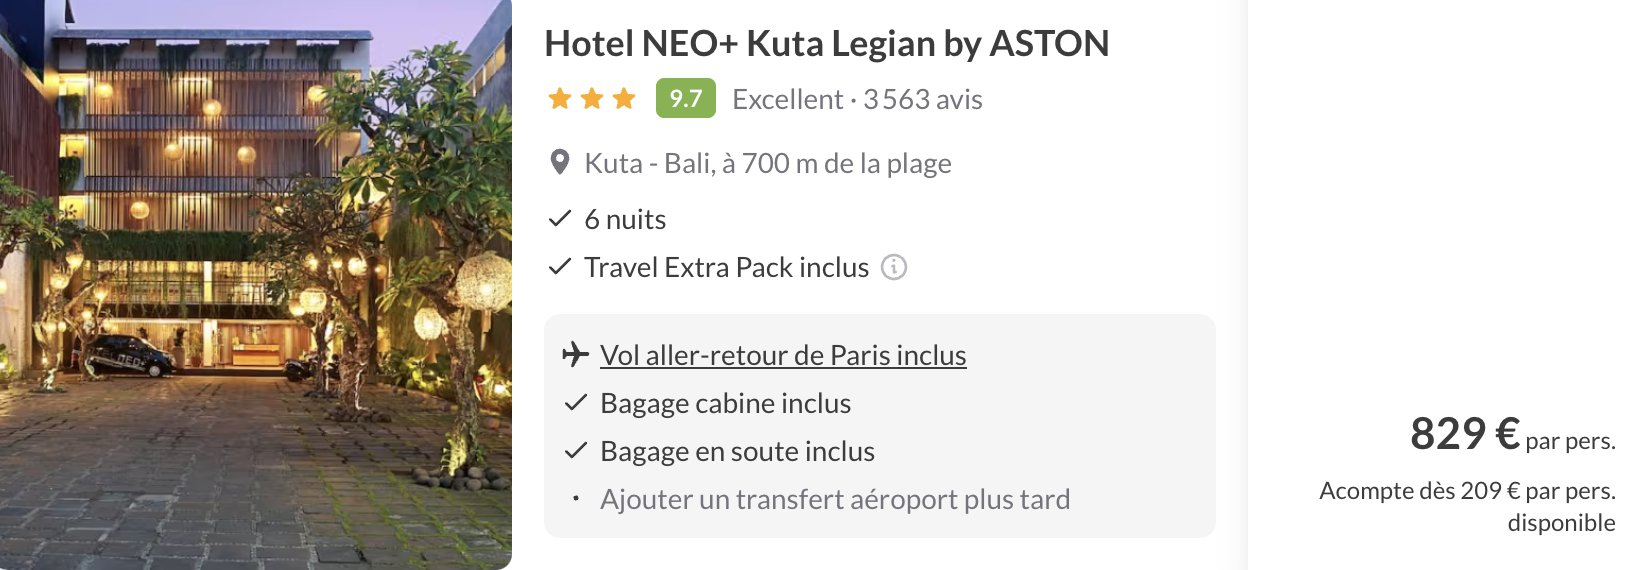Click Ajouter un transfert aéroport plus tard
Viewport: 1632px width, 570px height.
pos(835,499)
